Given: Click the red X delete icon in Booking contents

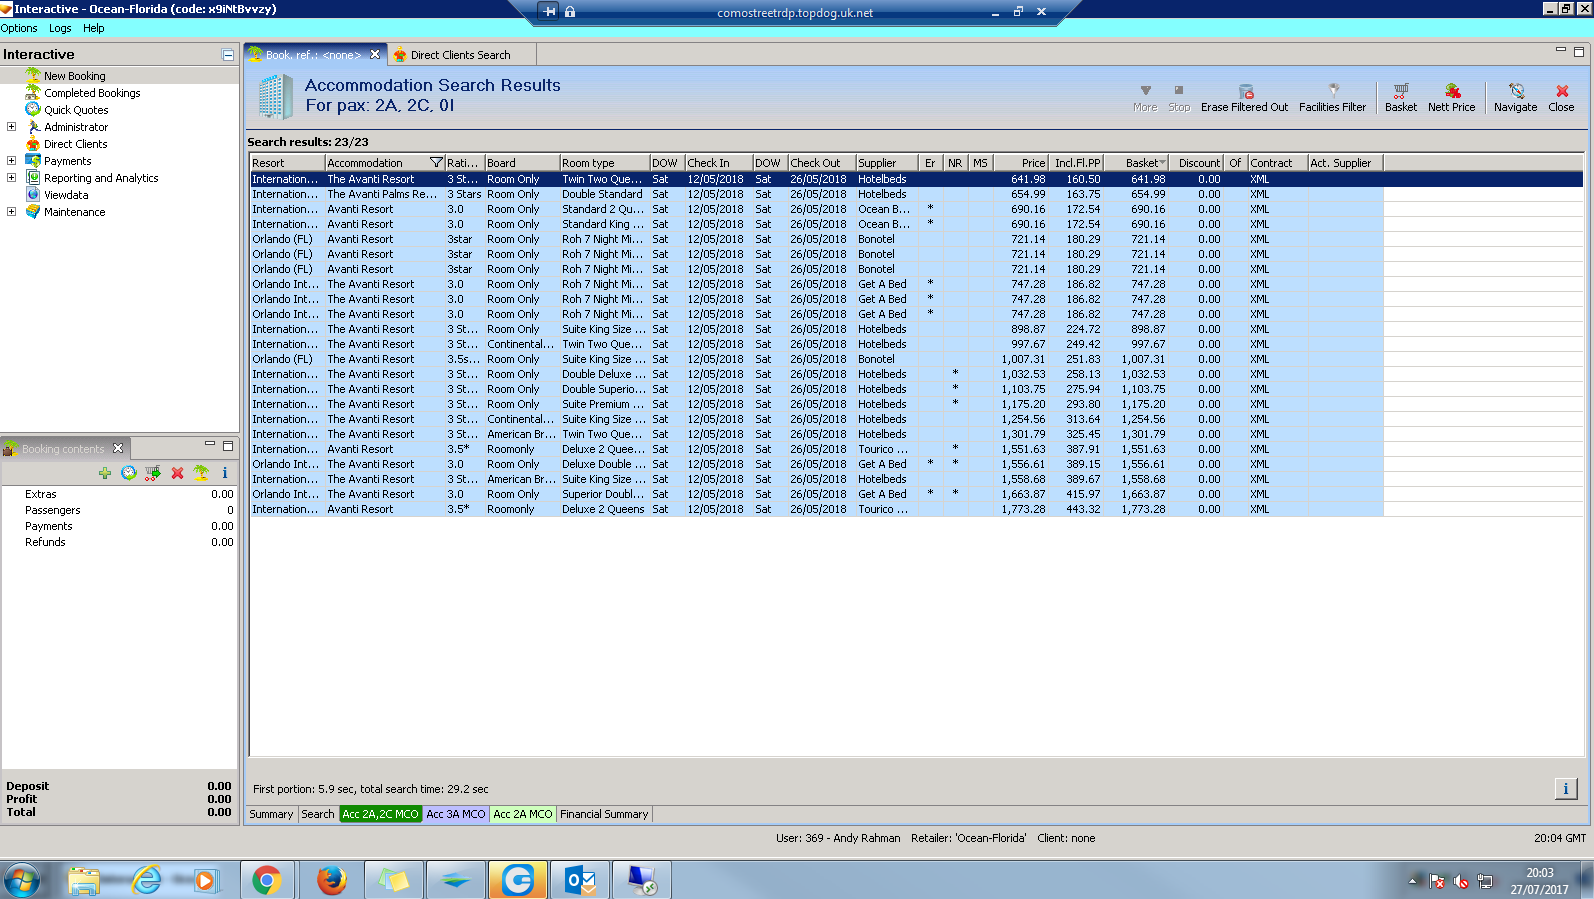Looking at the screenshot, I should pos(177,473).
